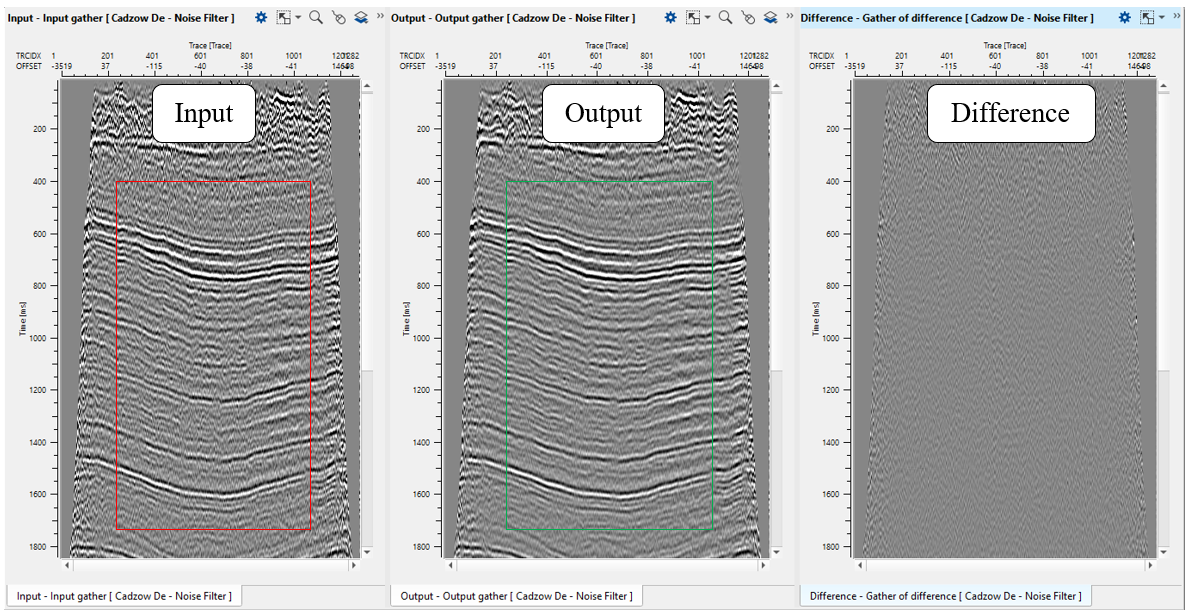Open settings gear in Output gather panel

[x=671, y=18]
